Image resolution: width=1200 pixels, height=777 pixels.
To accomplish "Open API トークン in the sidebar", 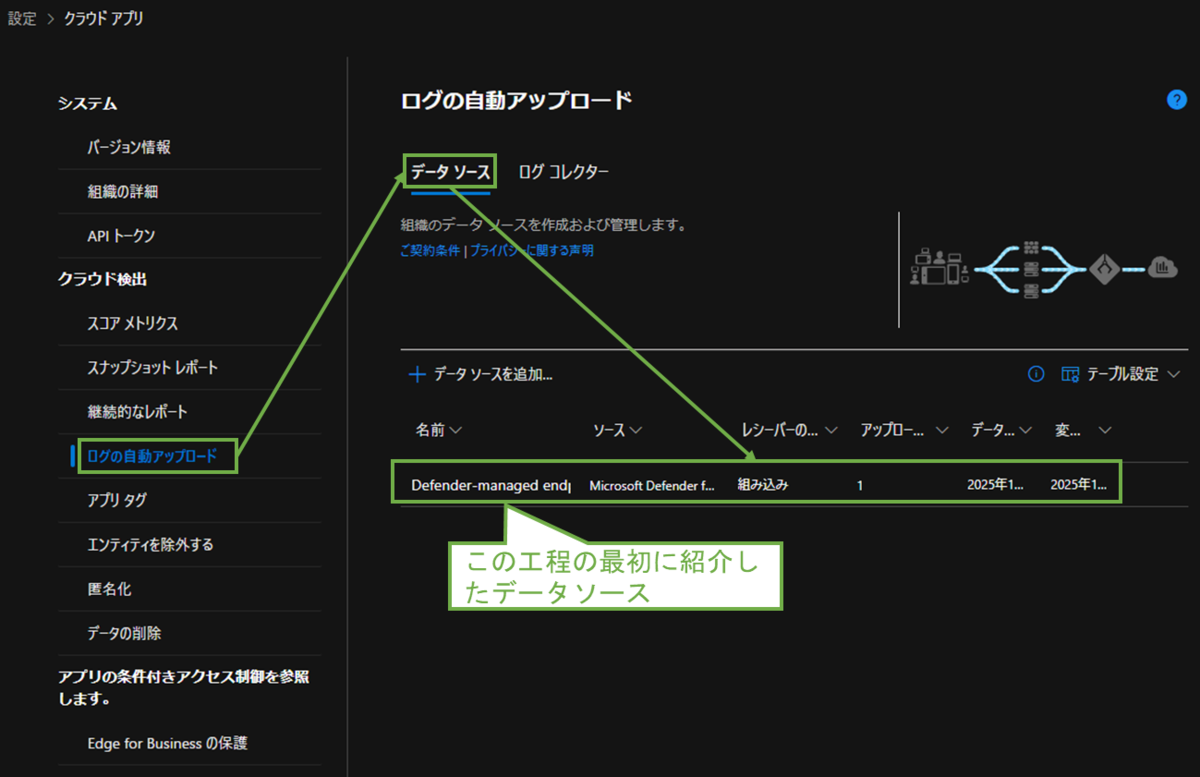I will tap(121, 236).
